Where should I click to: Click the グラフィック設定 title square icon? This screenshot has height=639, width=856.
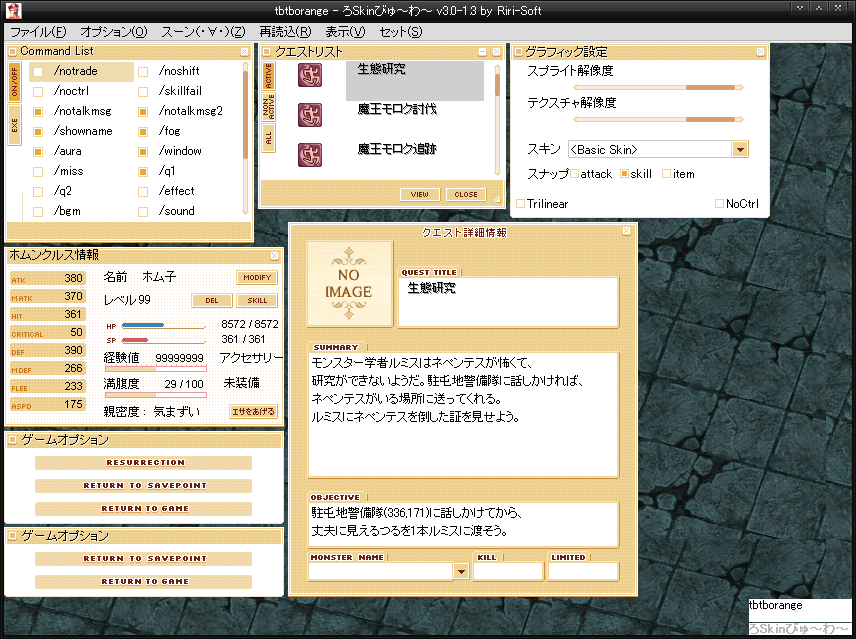point(518,52)
